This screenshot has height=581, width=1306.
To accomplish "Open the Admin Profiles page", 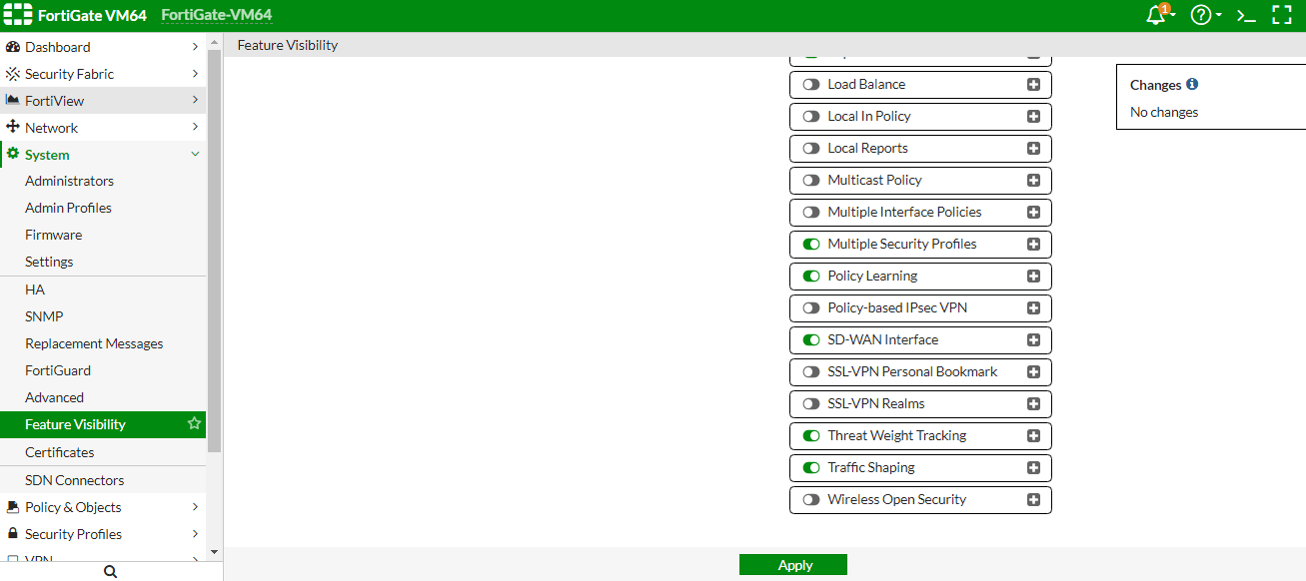I will pyautogui.click(x=68, y=208).
